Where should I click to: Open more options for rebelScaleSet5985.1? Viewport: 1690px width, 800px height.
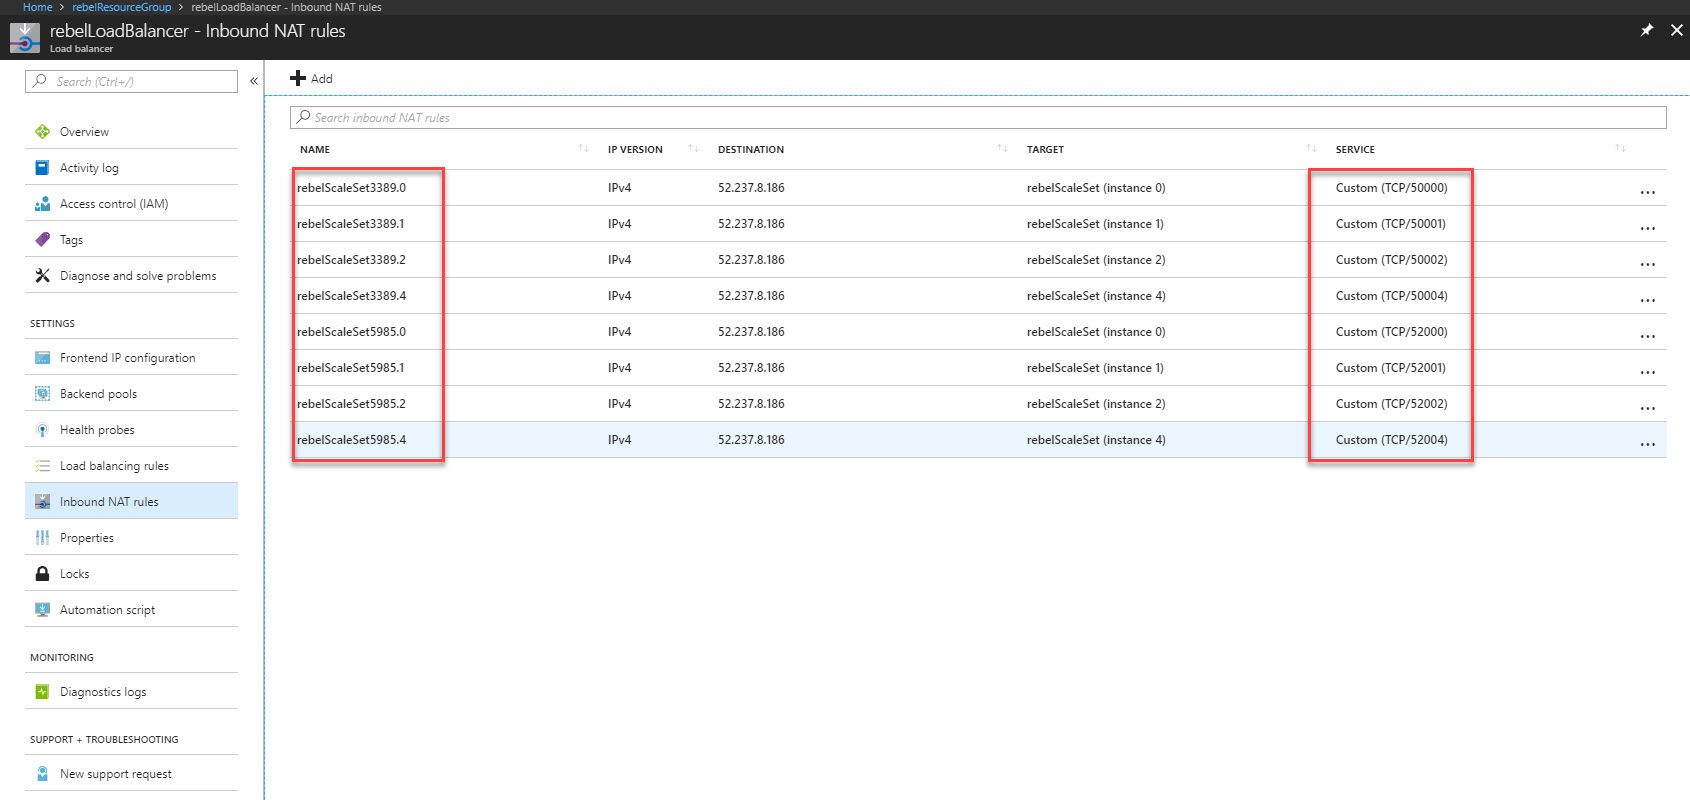point(1647,371)
